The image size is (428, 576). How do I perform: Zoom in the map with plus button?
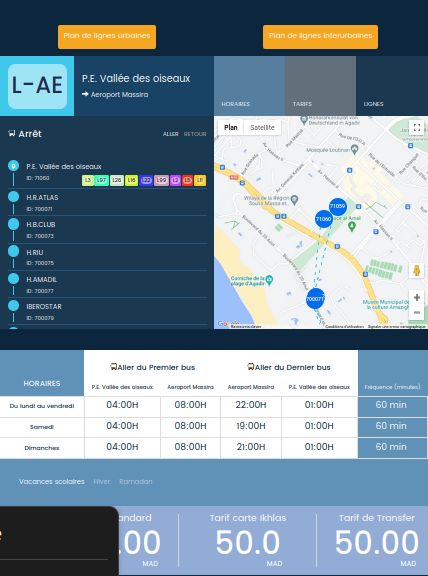tap(417, 297)
